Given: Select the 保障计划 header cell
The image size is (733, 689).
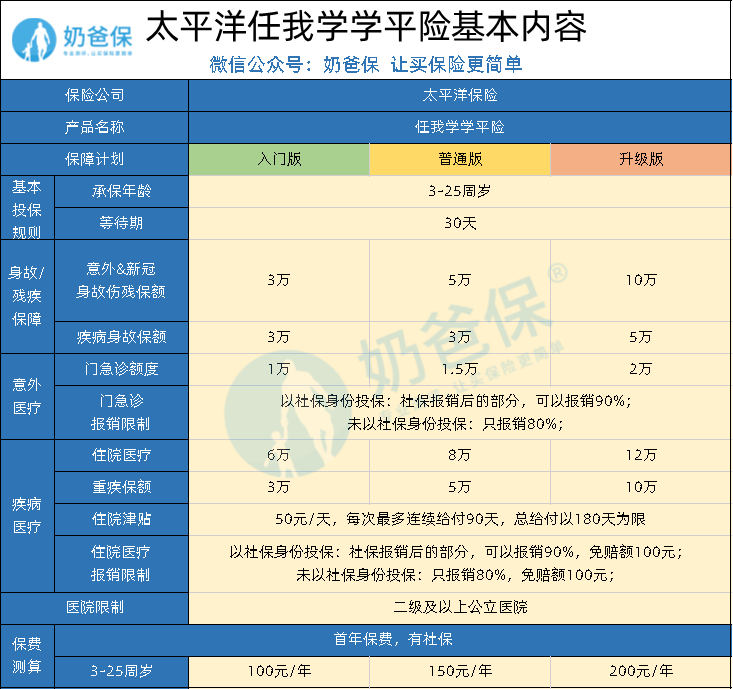Looking at the screenshot, I should [x=94, y=159].
